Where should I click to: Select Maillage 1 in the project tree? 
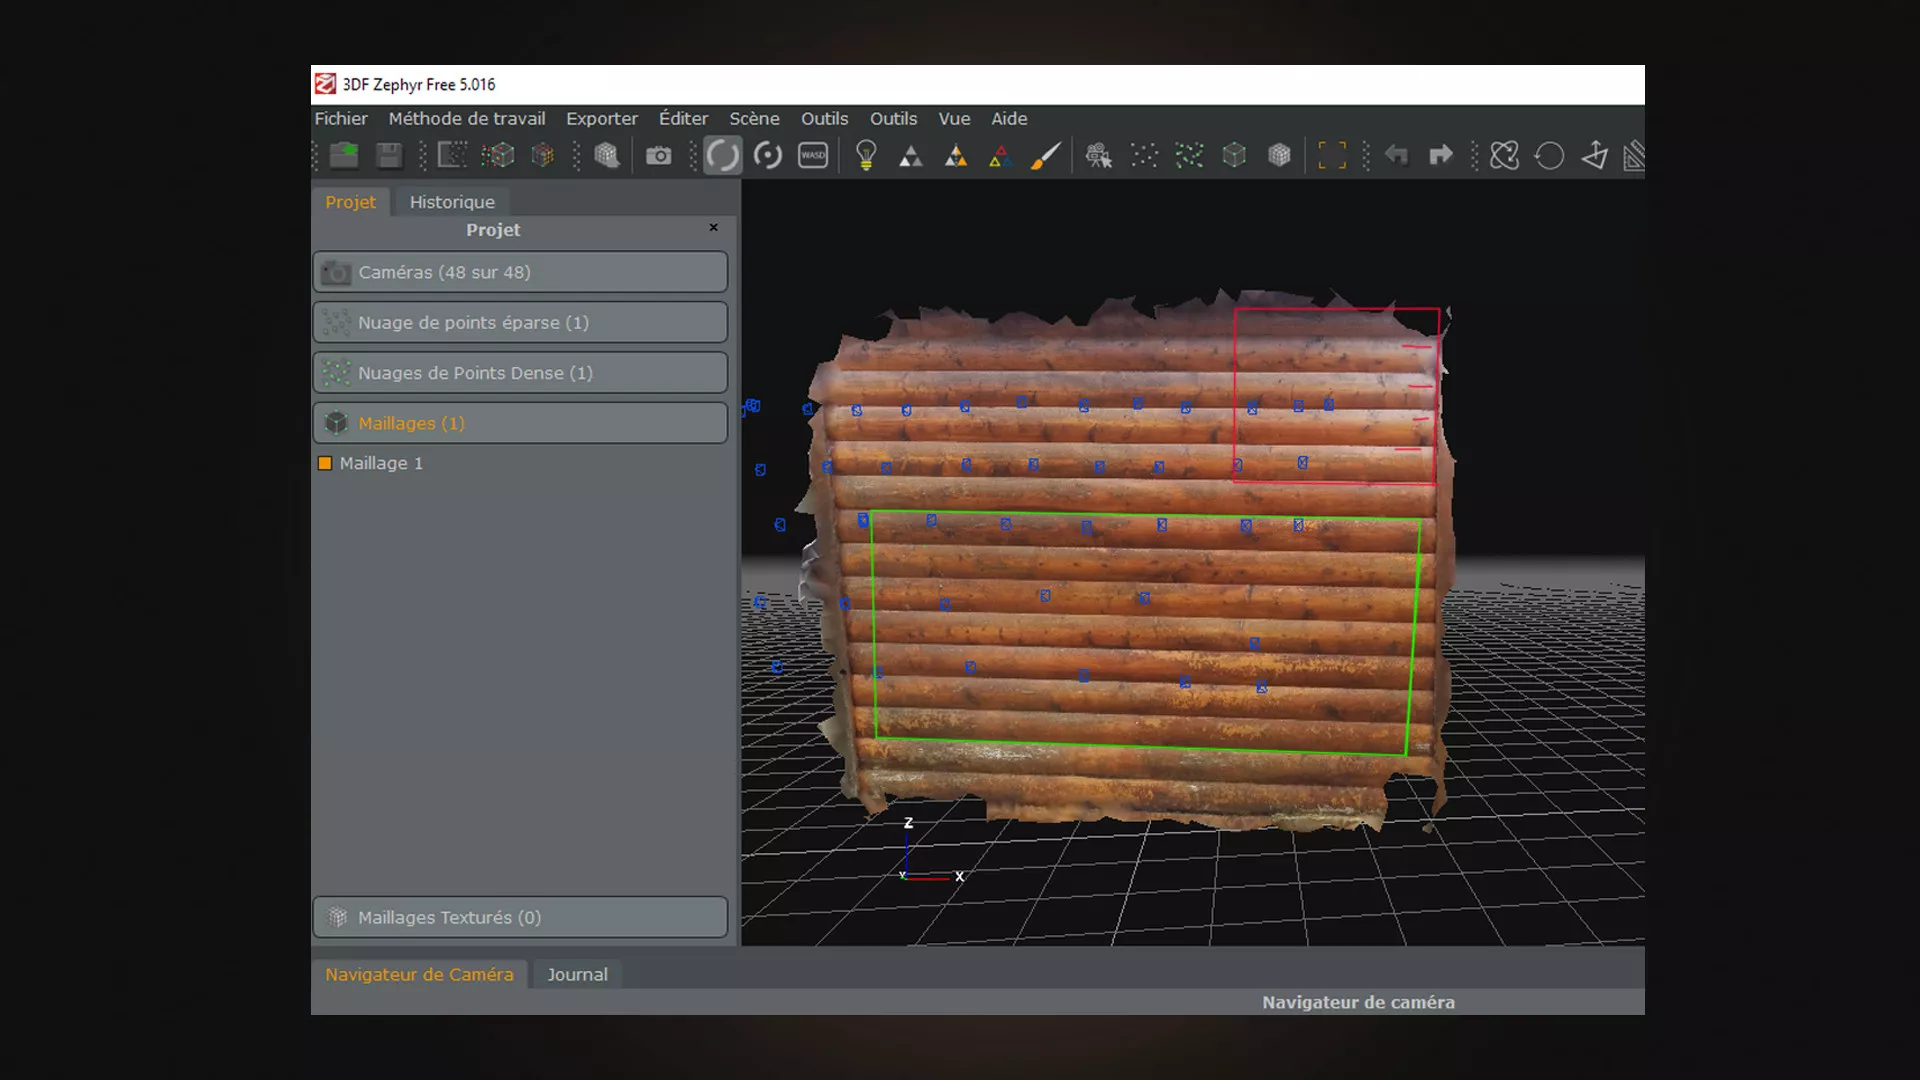tap(381, 463)
